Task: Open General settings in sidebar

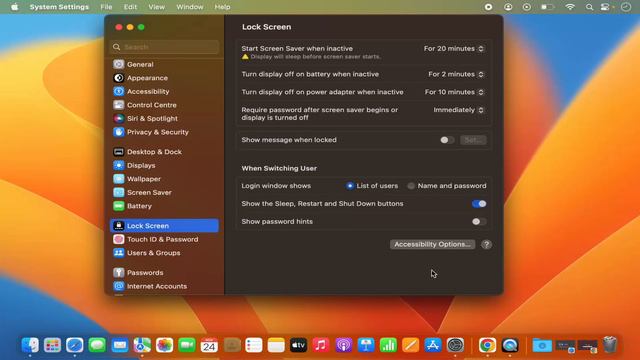Action: click(164, 64)
